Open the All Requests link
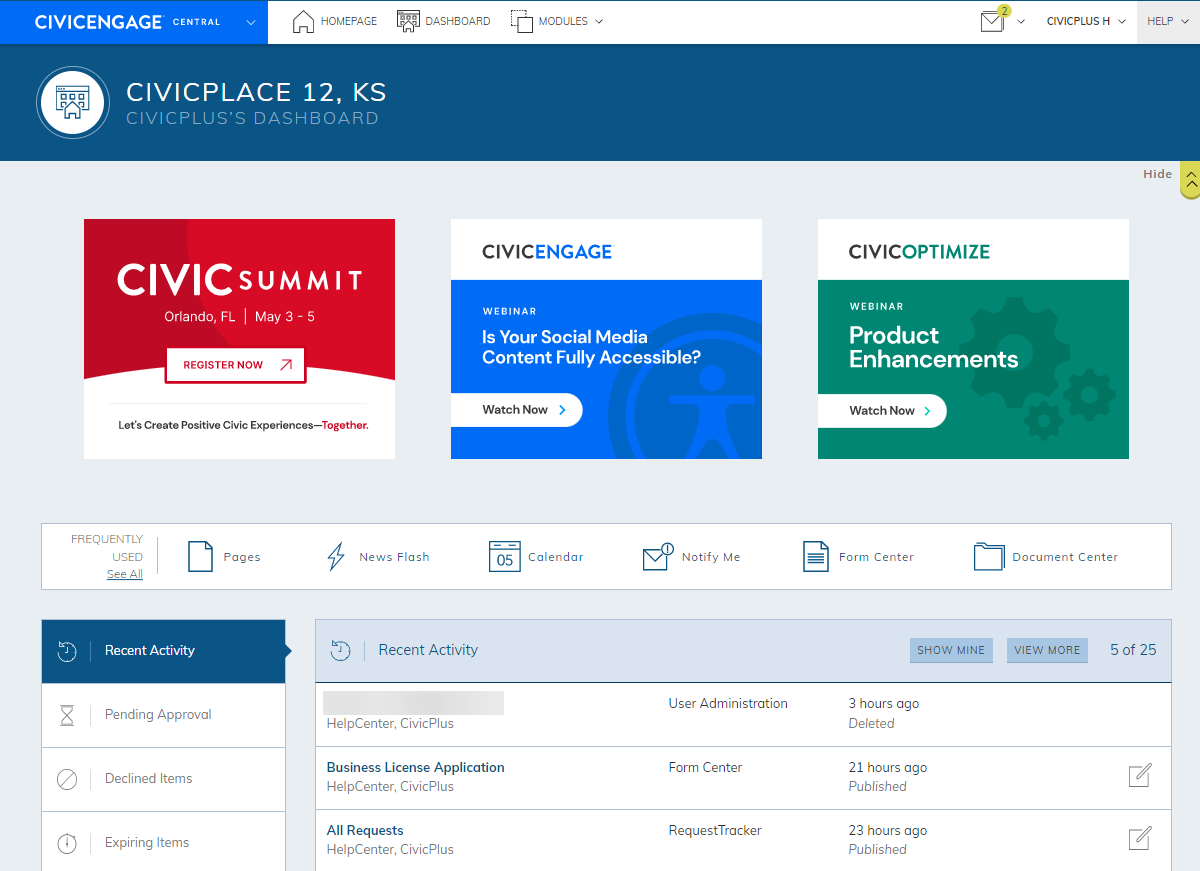 (x=365, y=831)
